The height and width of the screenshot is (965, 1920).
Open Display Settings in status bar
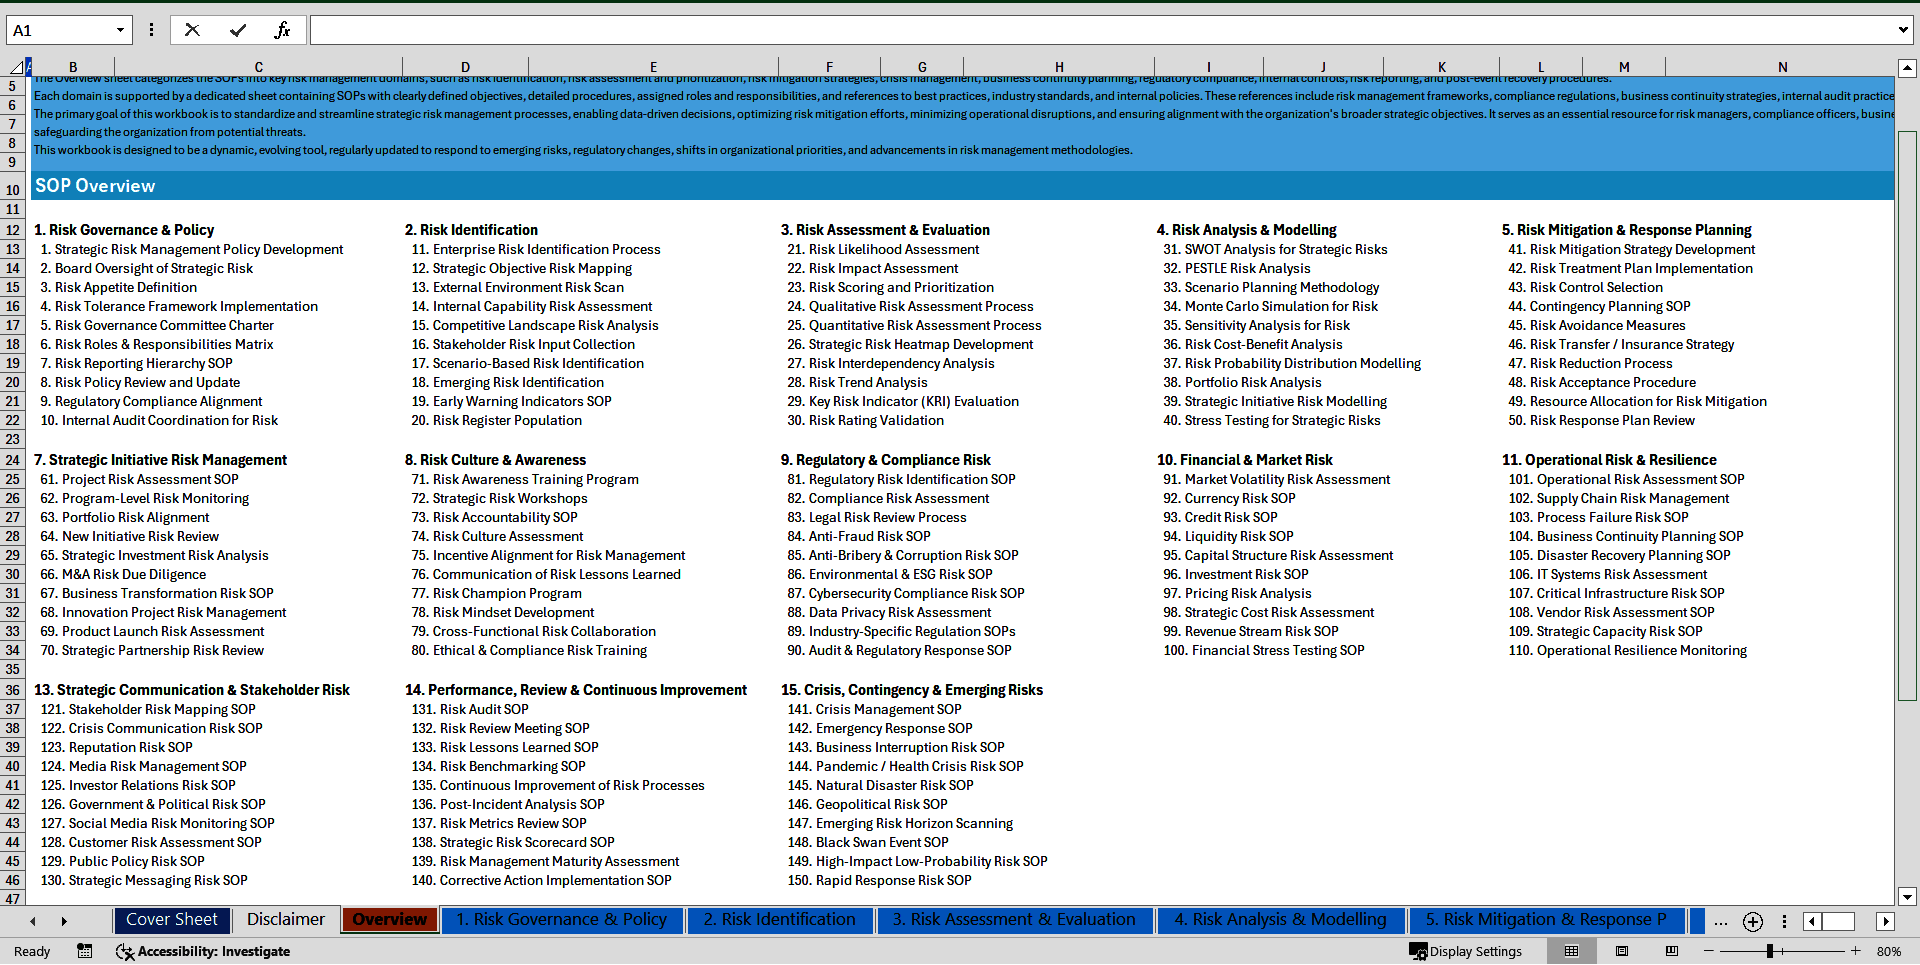[x=1466, y=951]
